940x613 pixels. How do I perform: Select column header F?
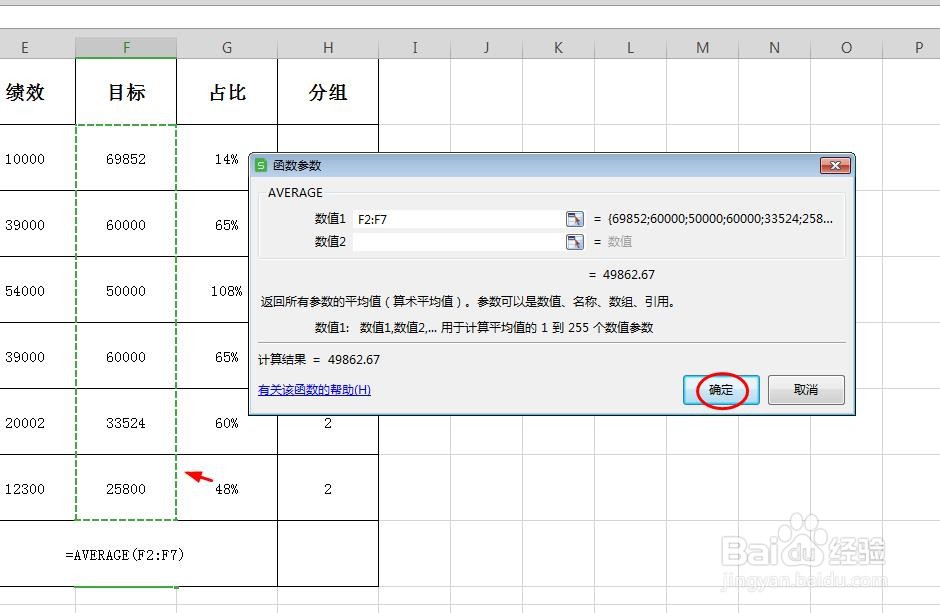(x=126, y=46)
